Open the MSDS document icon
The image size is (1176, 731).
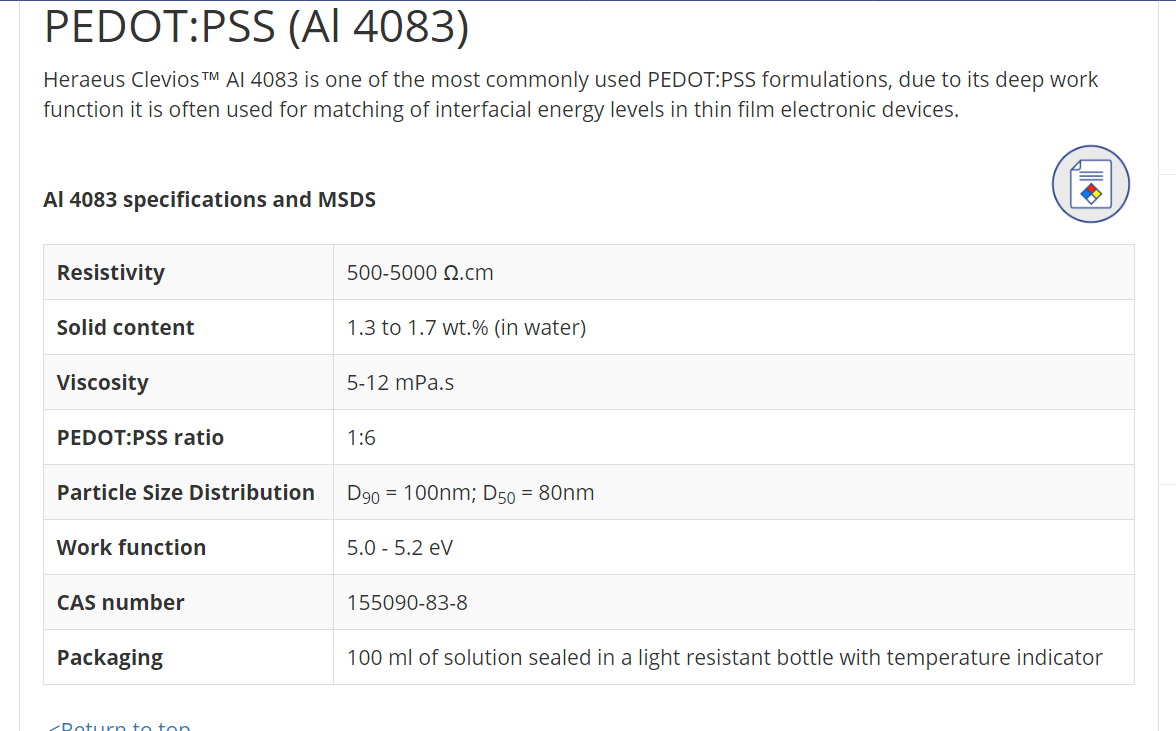[1090, 184]
